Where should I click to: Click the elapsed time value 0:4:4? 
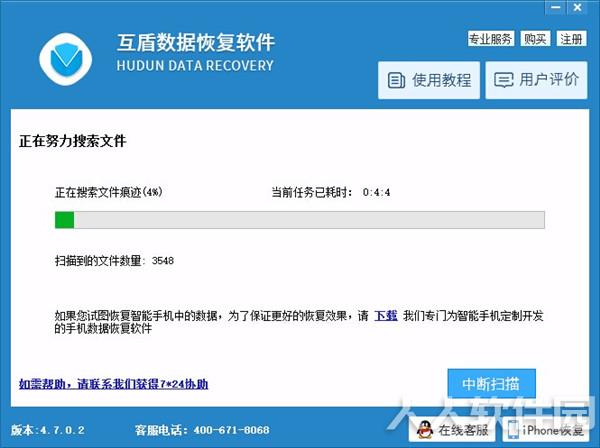pos(377,192)
